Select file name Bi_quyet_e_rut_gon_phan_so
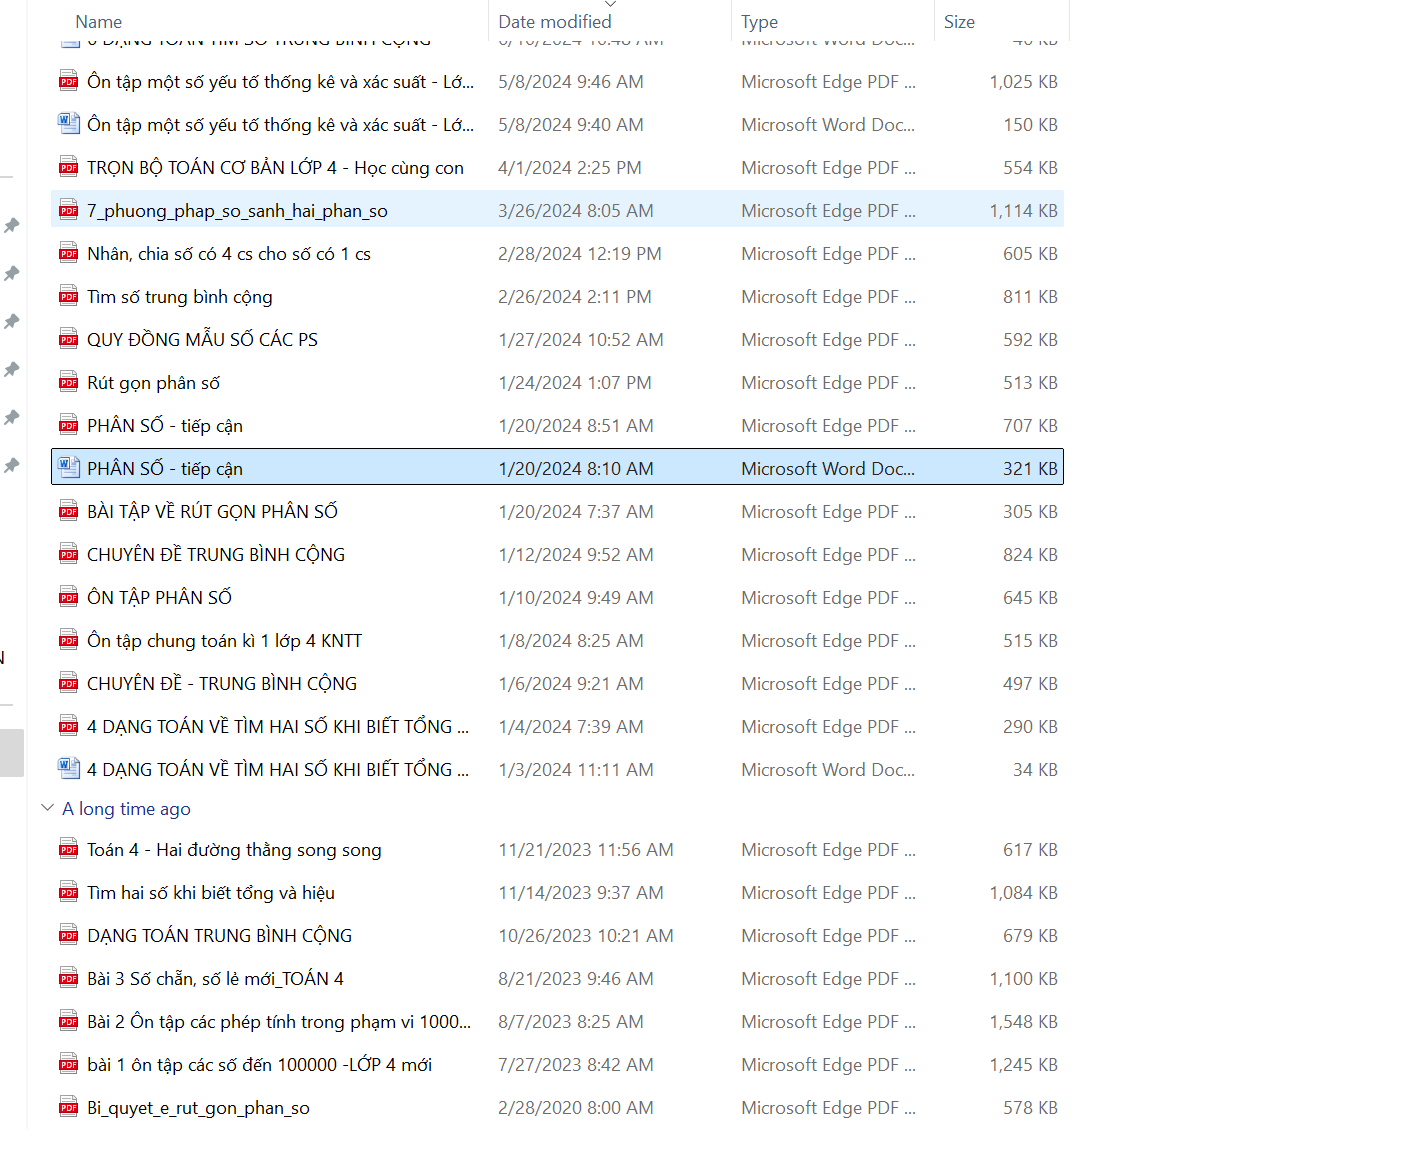Screen dimensions: 1410x1150 (x=198, y=1108)
